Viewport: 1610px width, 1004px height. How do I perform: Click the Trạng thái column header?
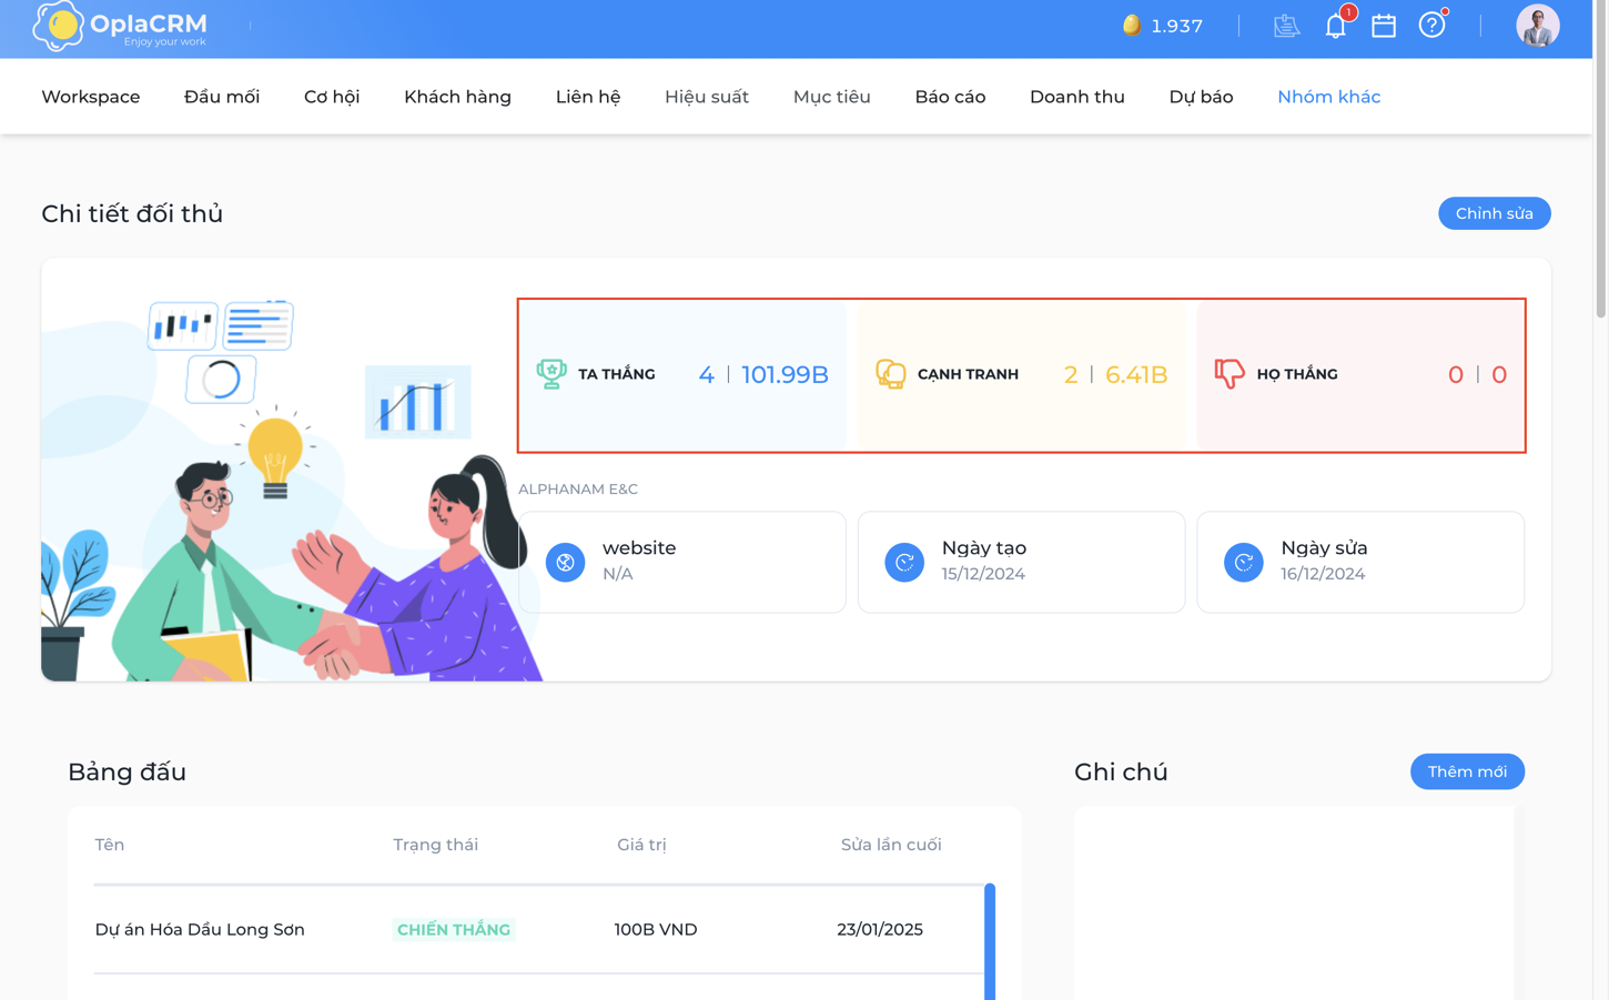coord(436,845)
